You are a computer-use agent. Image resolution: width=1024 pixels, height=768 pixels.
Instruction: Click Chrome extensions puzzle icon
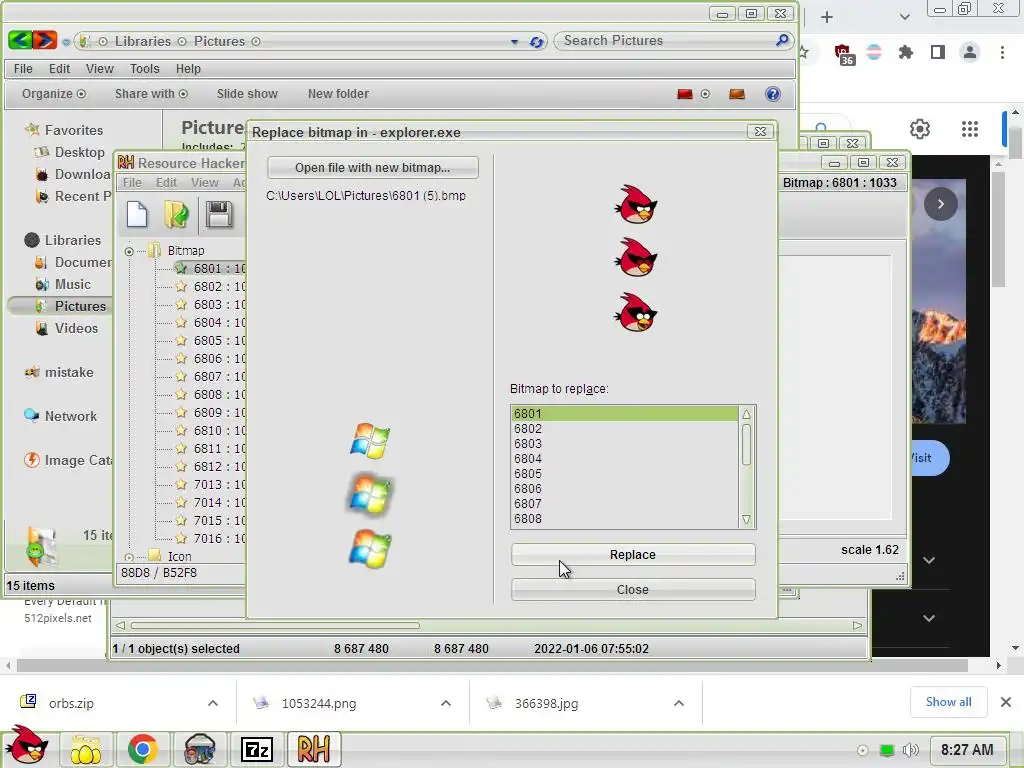(x=906, y=52)
